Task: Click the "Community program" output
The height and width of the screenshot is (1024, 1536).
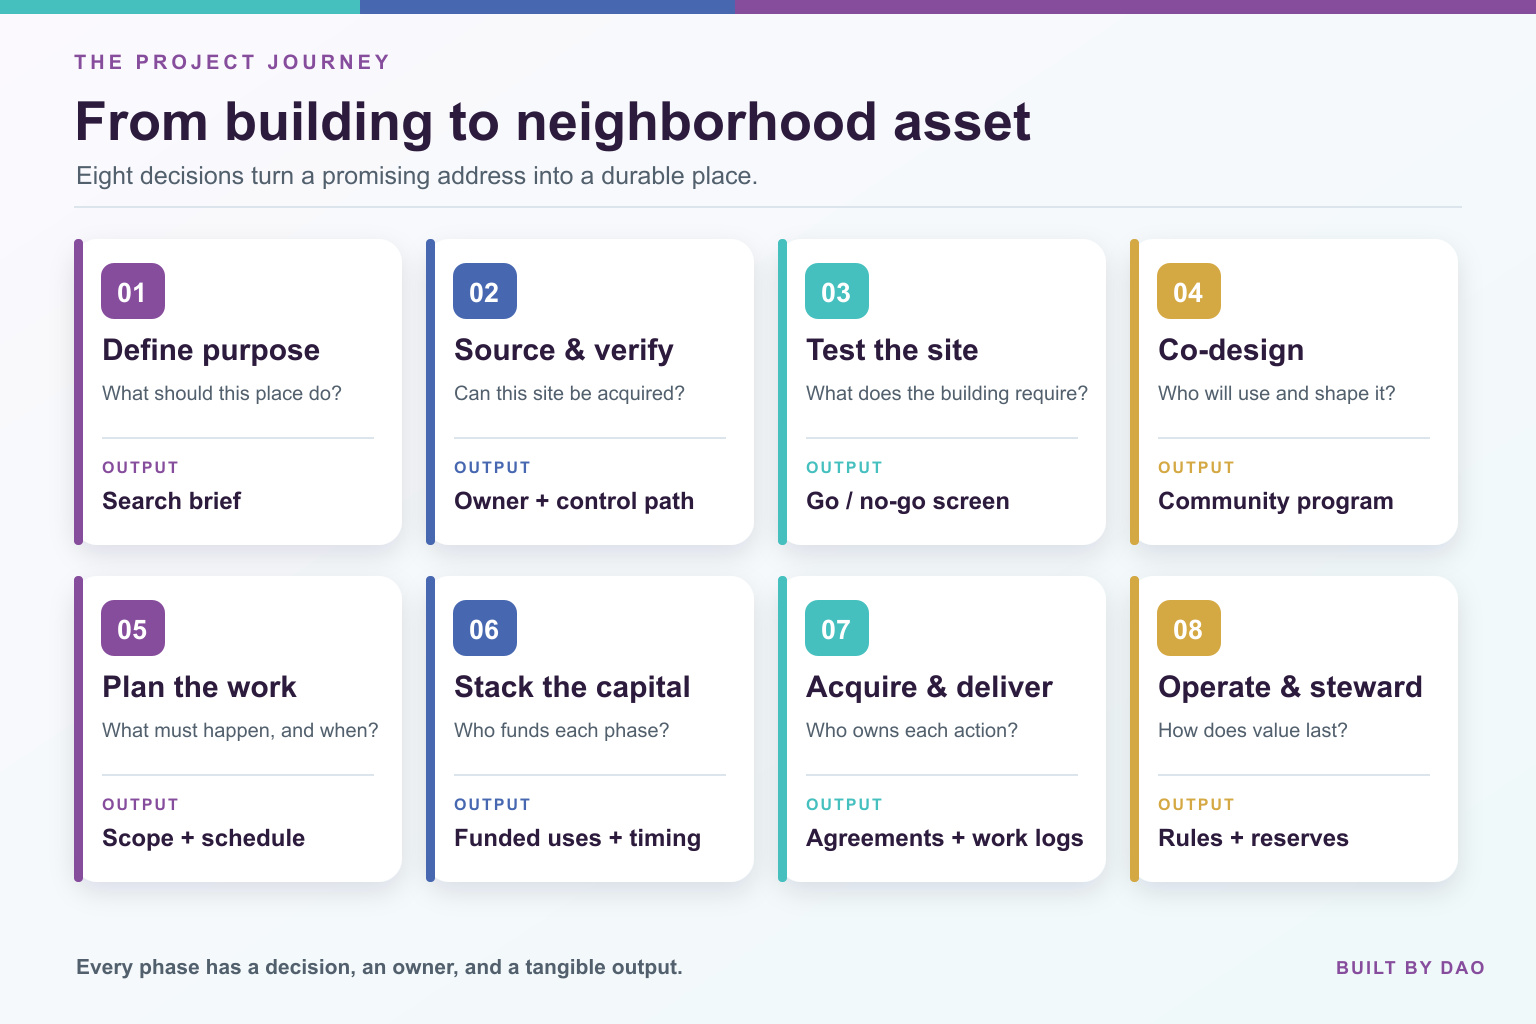Action: click(1275, 501)
